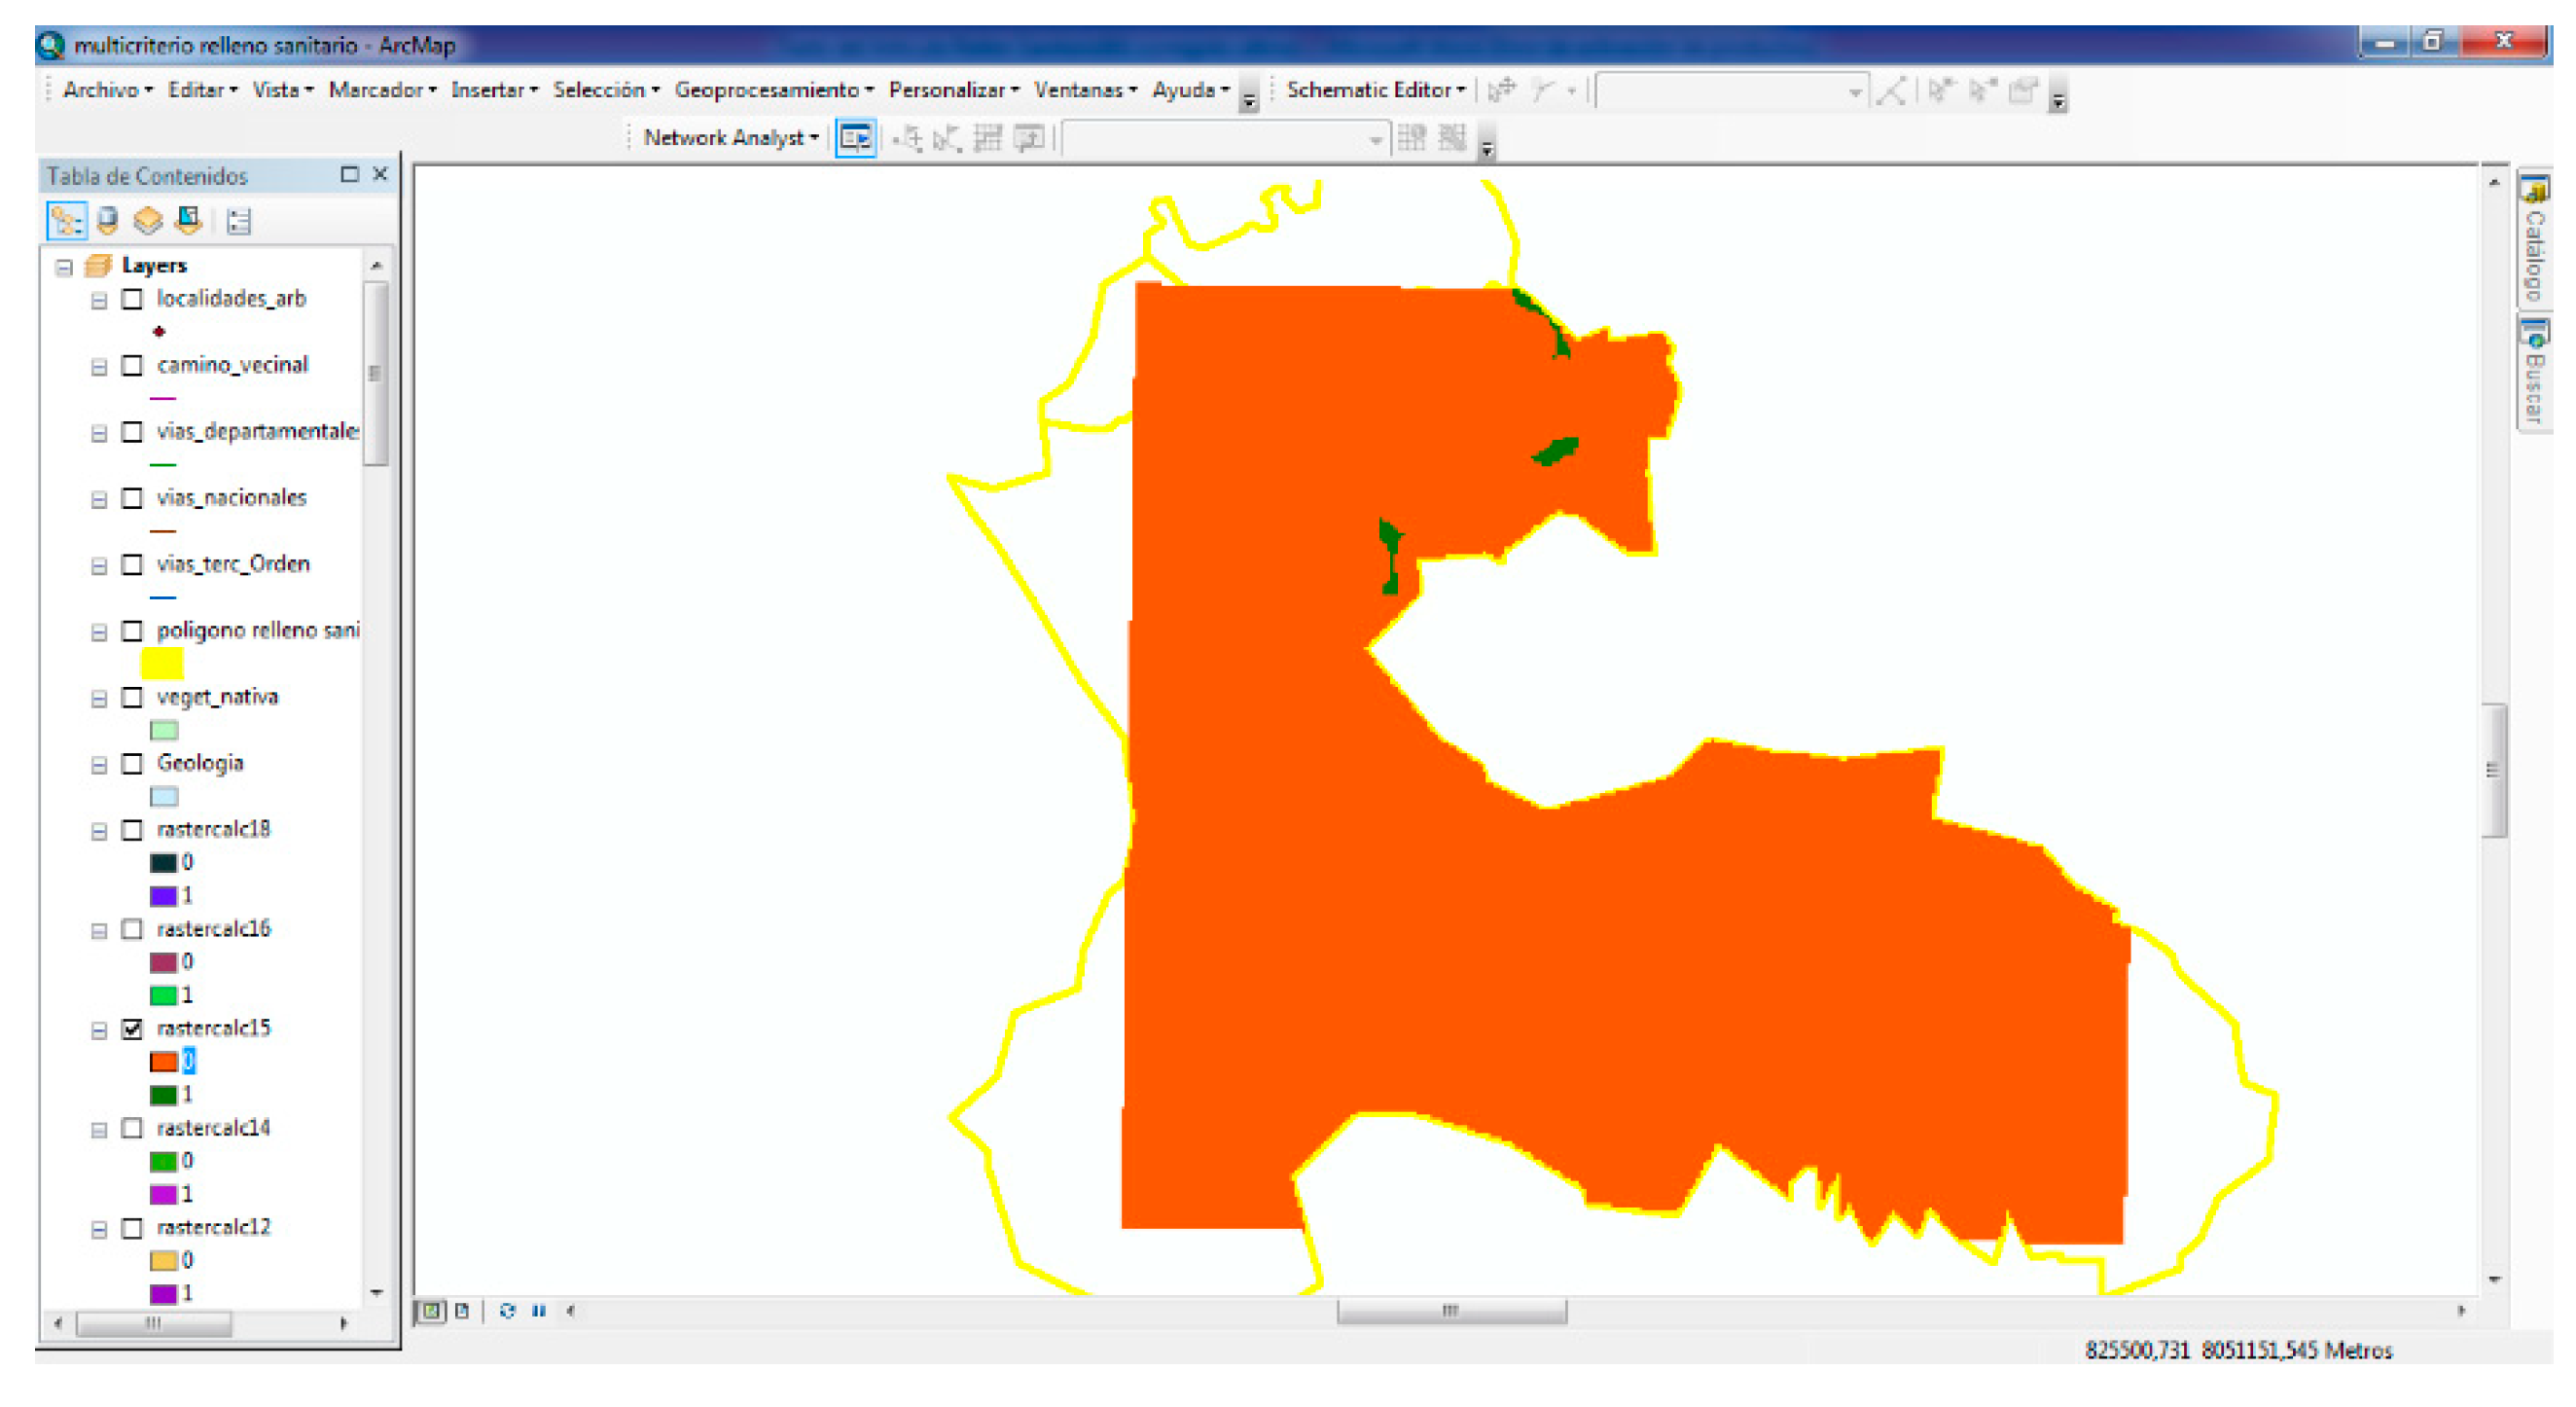The height and width of the screenshot is (1407, 2576).
Task: Uncheck the rastercalc15 layer
Action: tap(132, 1028)
